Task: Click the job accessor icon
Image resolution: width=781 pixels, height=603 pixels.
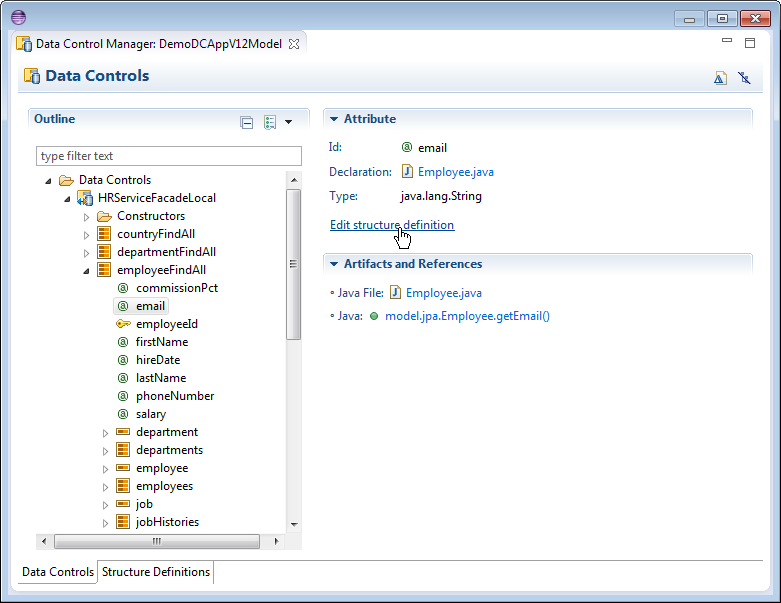Action: click(x=123, y=504)
